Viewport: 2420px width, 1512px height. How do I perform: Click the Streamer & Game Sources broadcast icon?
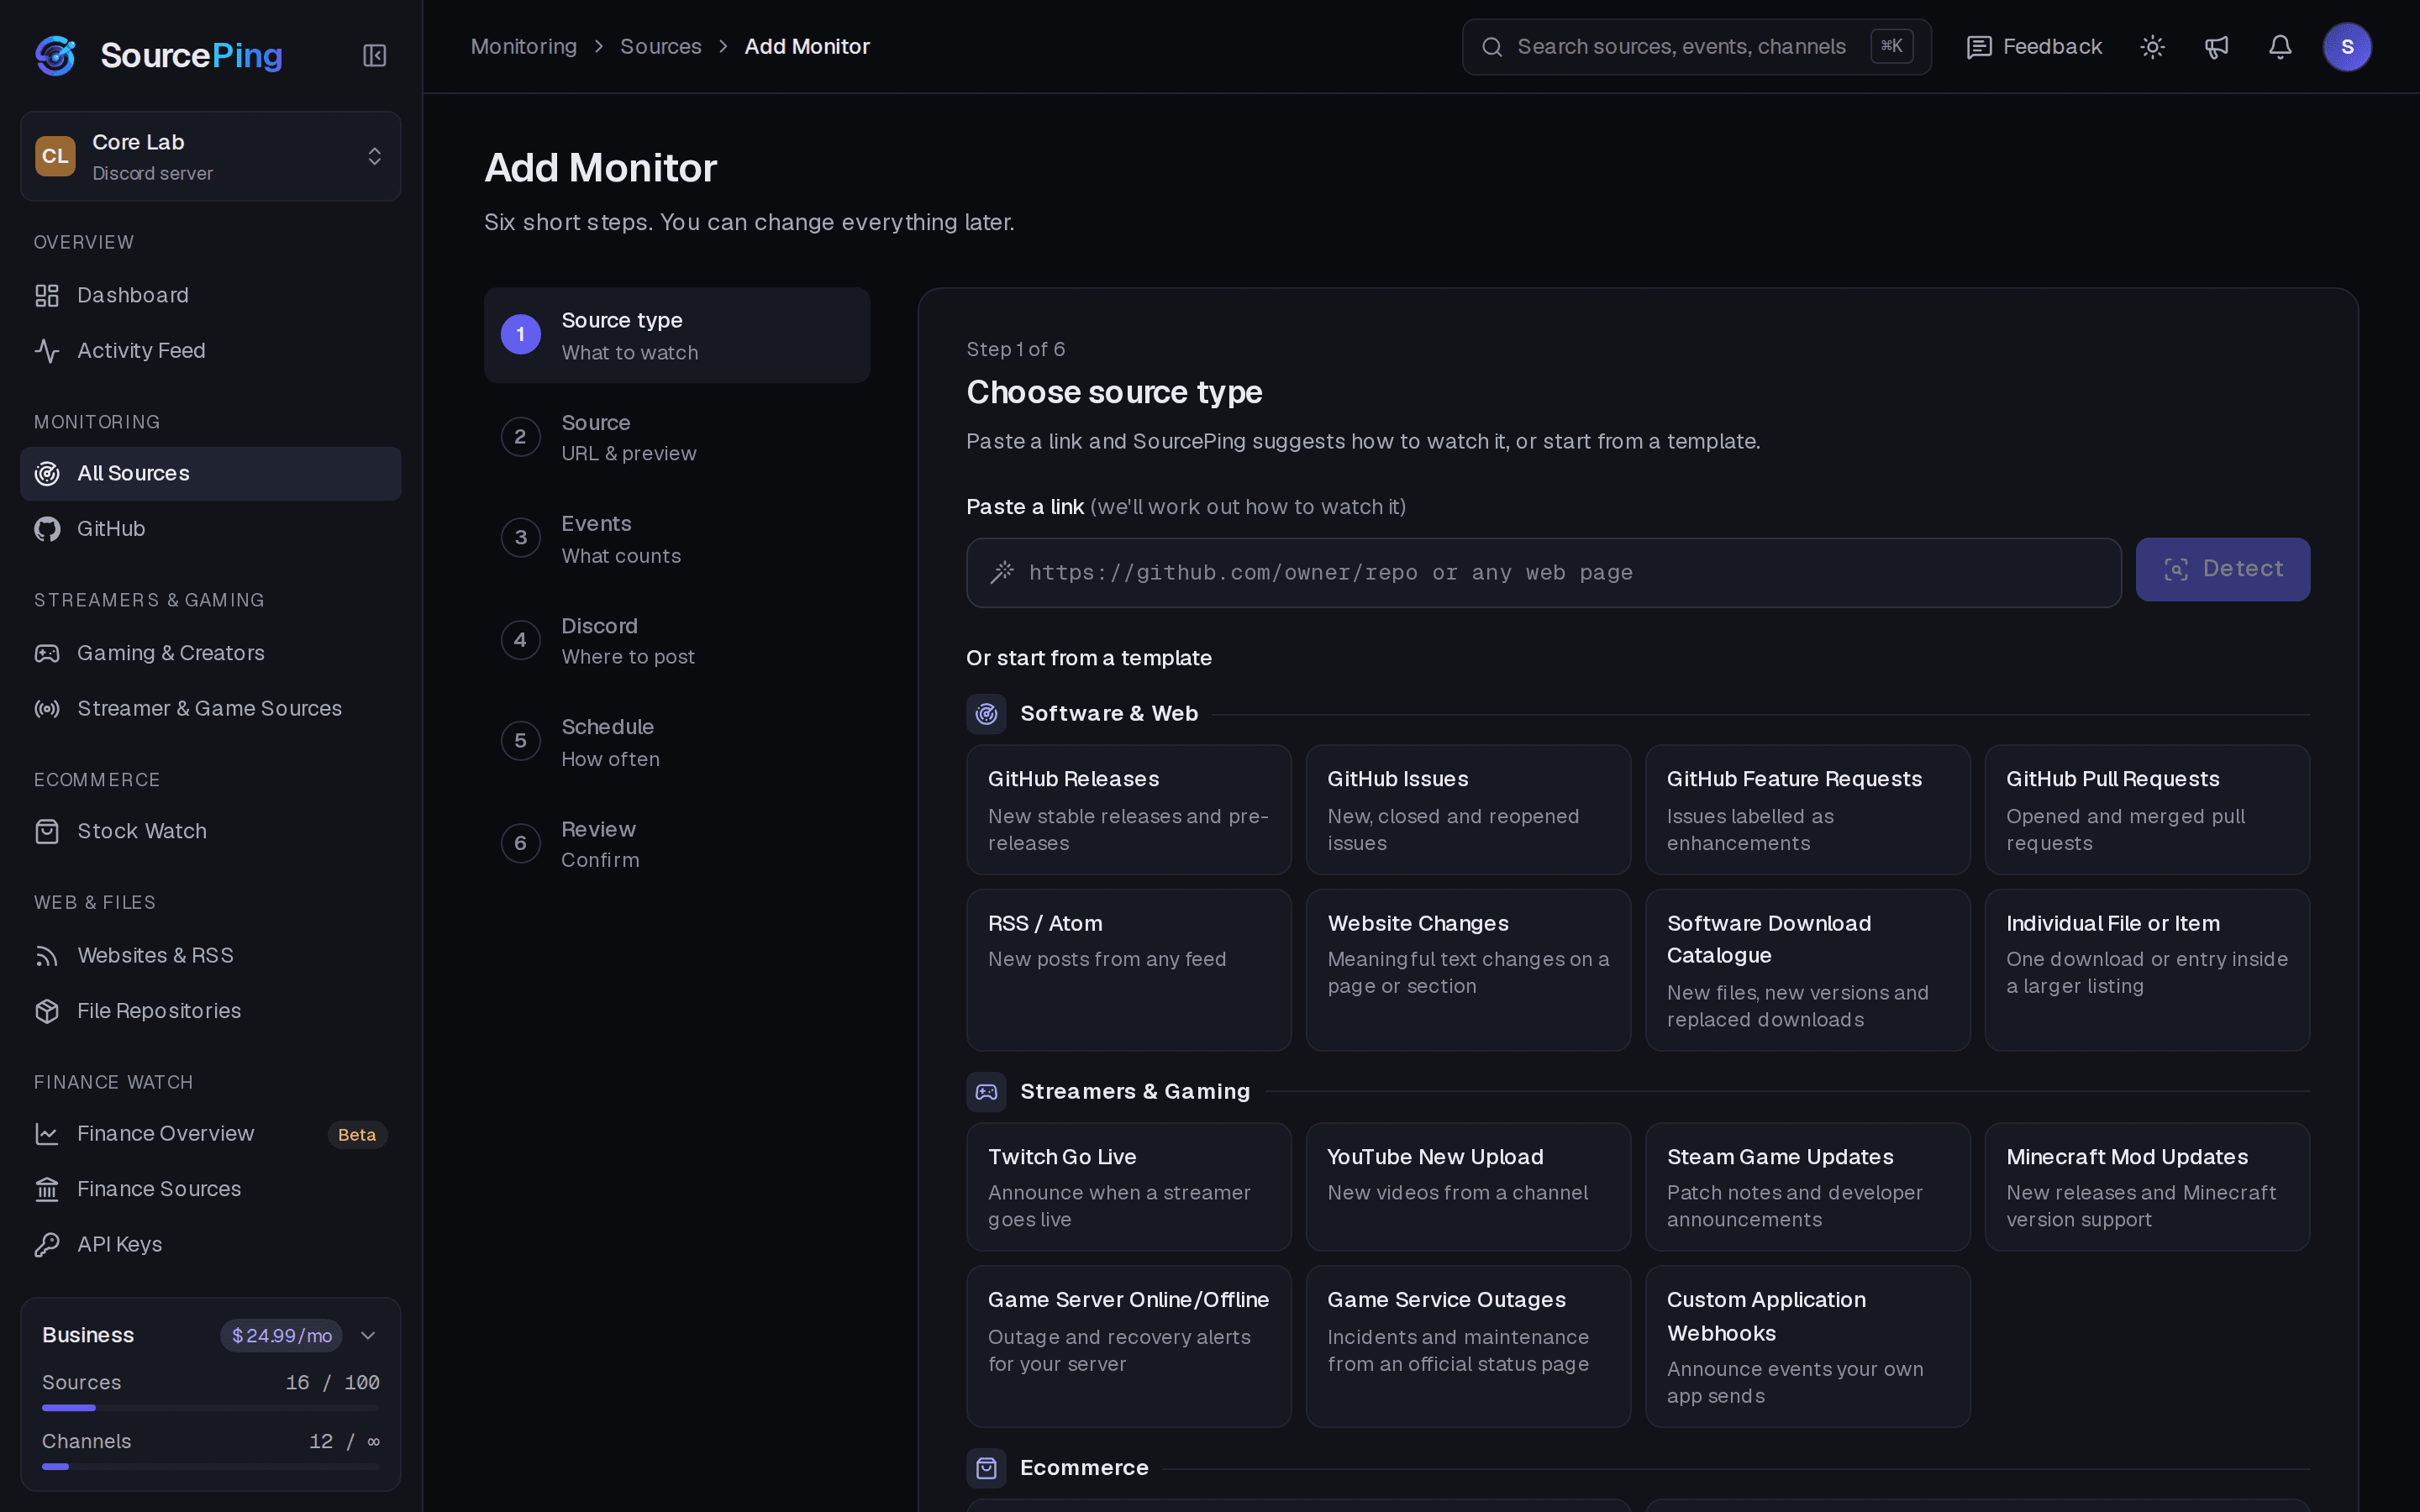47,708
